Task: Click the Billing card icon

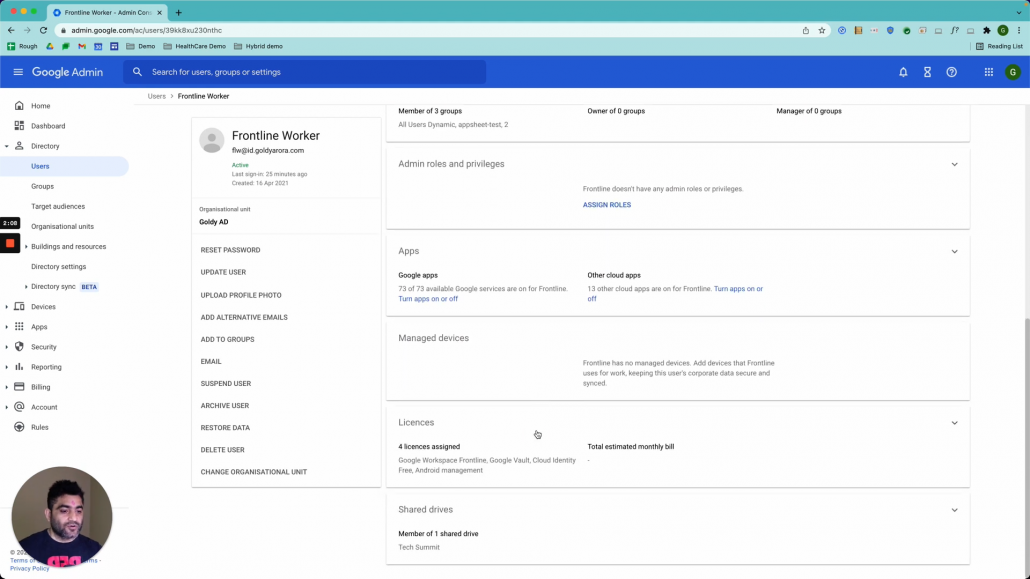Action: [x=19, y=386]
